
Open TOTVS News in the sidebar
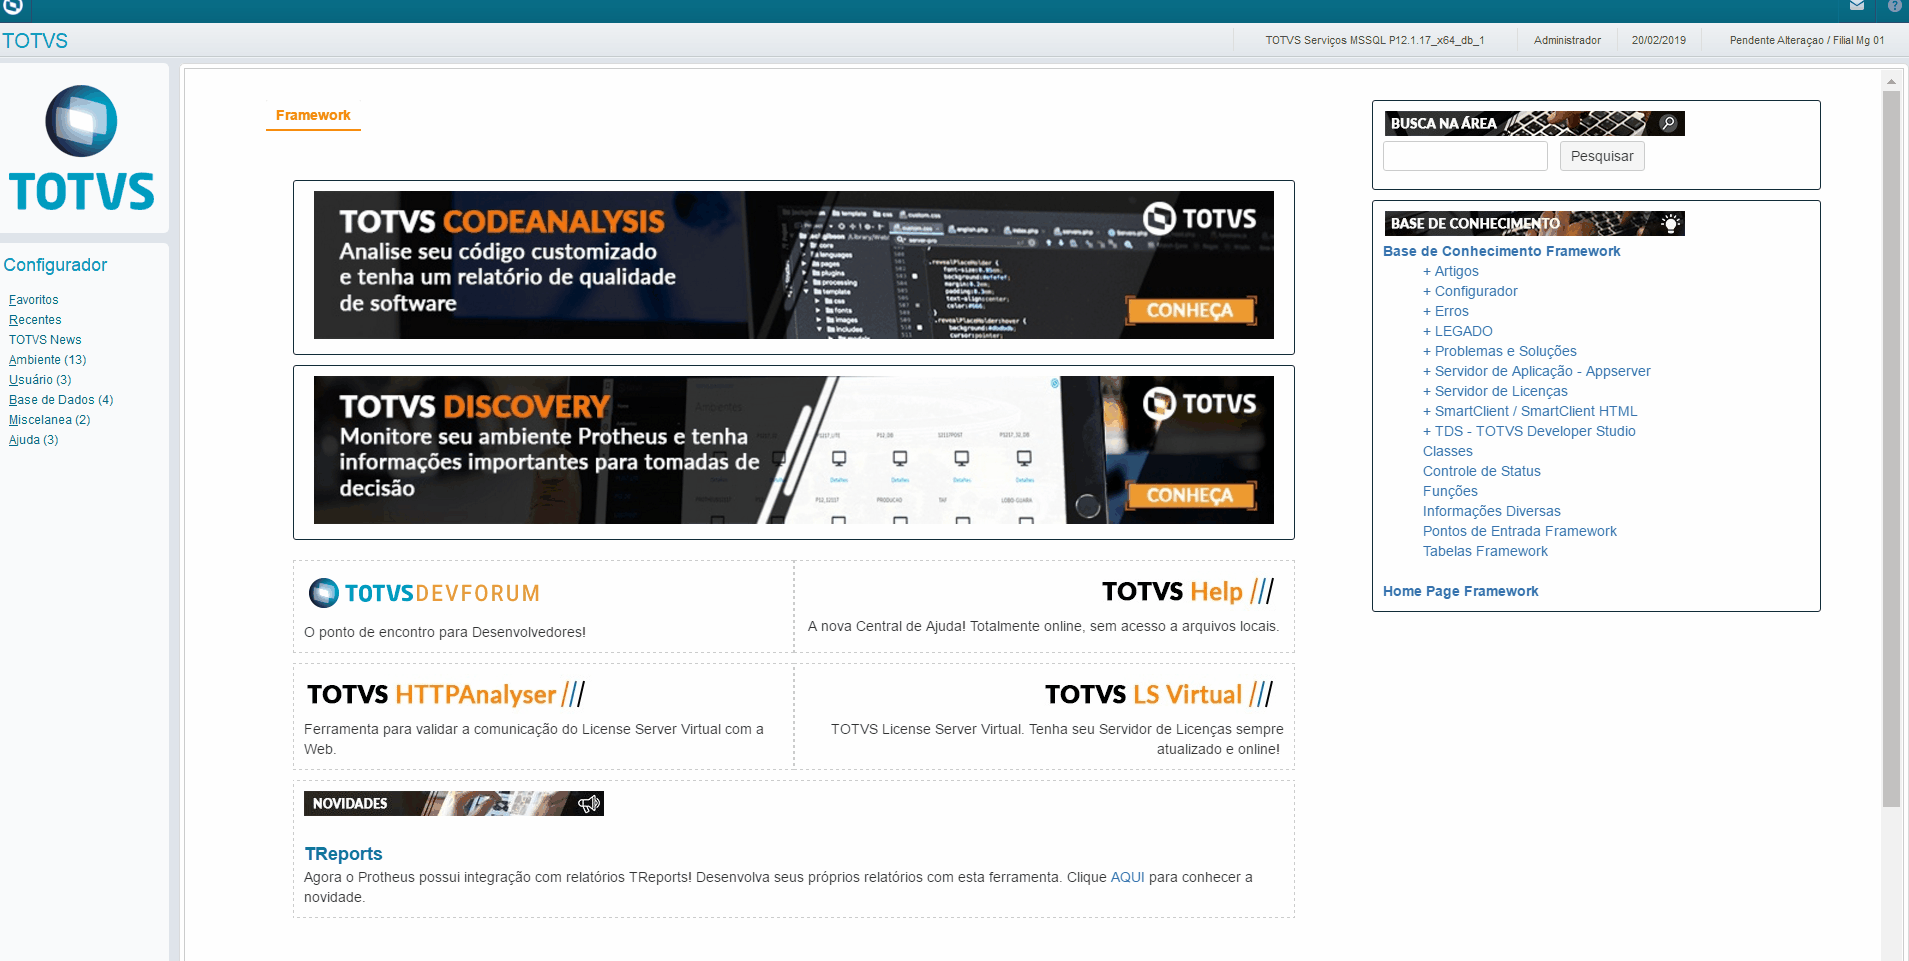tap(45, 340)
